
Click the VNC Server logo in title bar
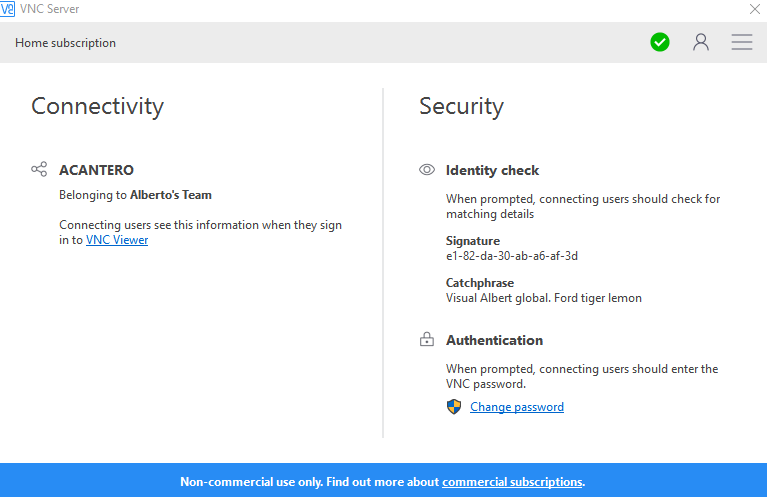click(8, 9)
